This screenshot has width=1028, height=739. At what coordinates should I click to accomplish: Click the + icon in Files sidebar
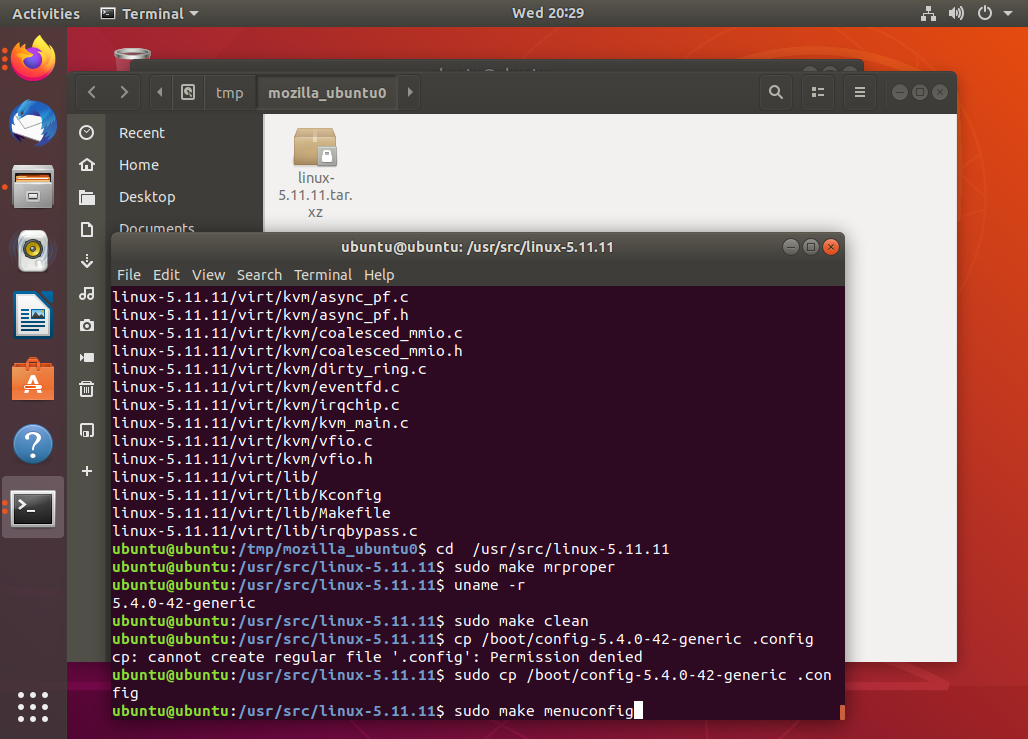[86, 471]
